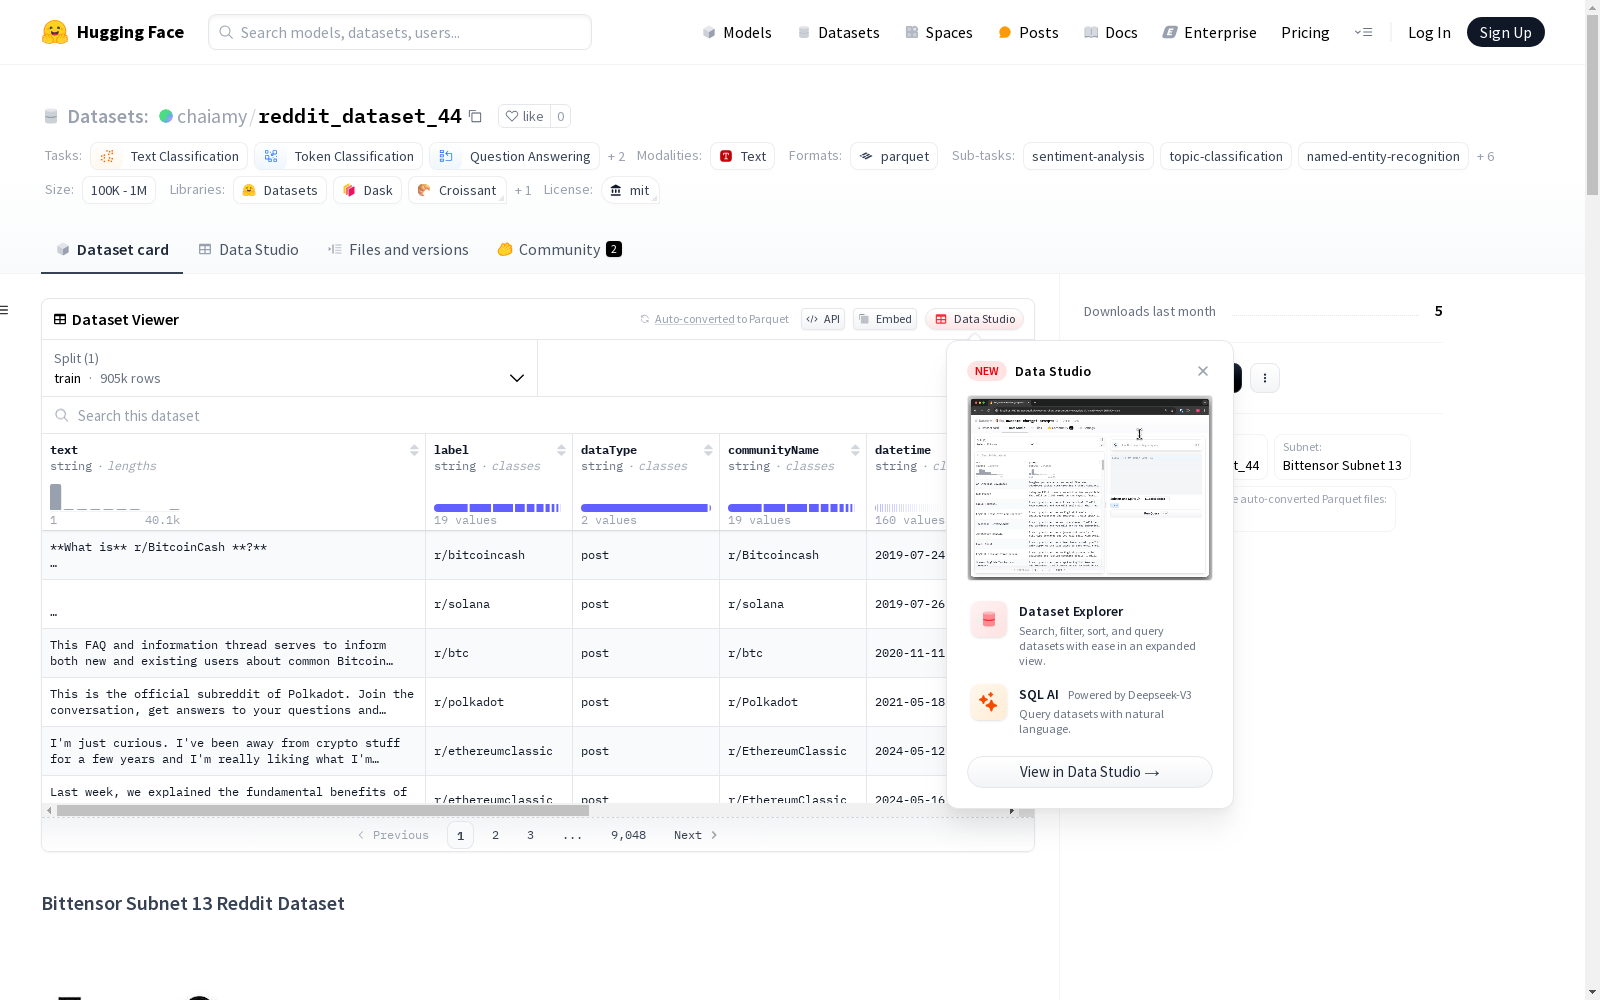1600x1000 pixels.
Task: Open the Enterprise nav item
Action: [x=1210, y=32]
